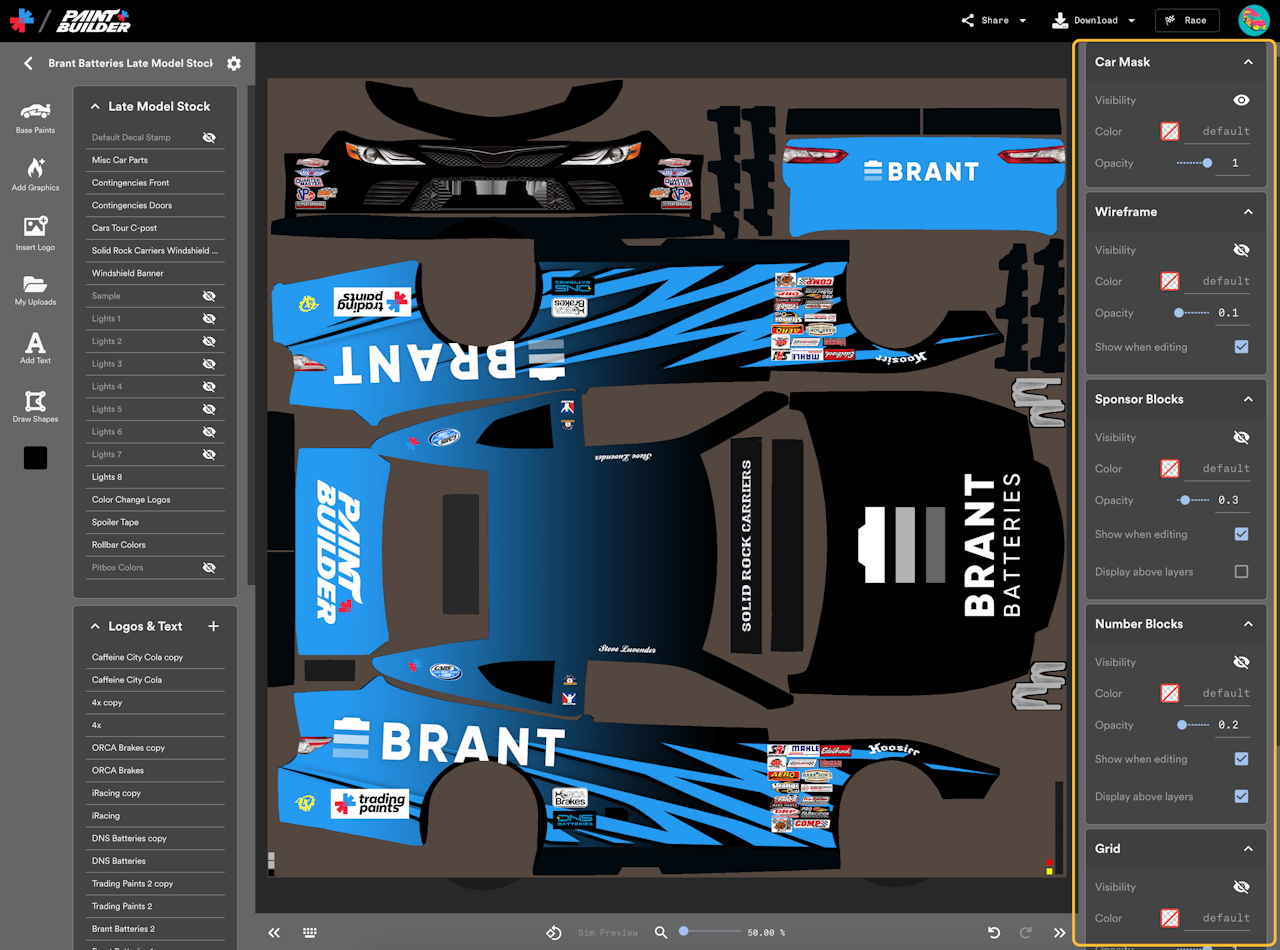
Task: Show the Pitbox Colors layer
Action: (x=209, y=567)
